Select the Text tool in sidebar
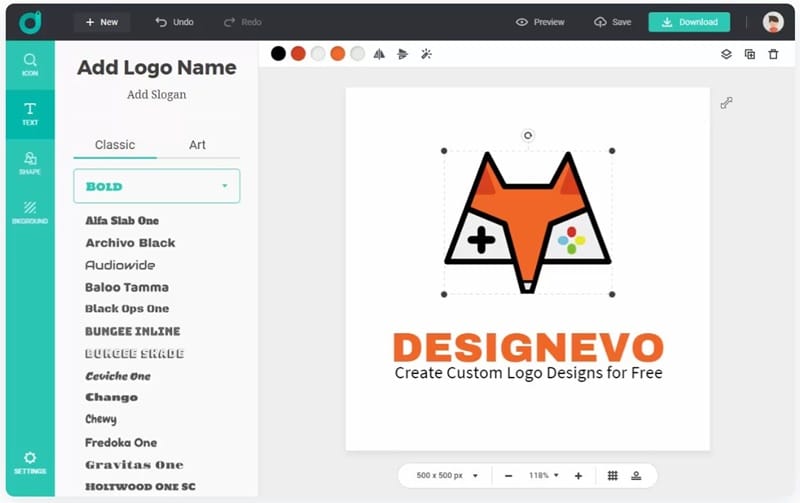This screenshot has height=503, width=800. pos(30,114)
